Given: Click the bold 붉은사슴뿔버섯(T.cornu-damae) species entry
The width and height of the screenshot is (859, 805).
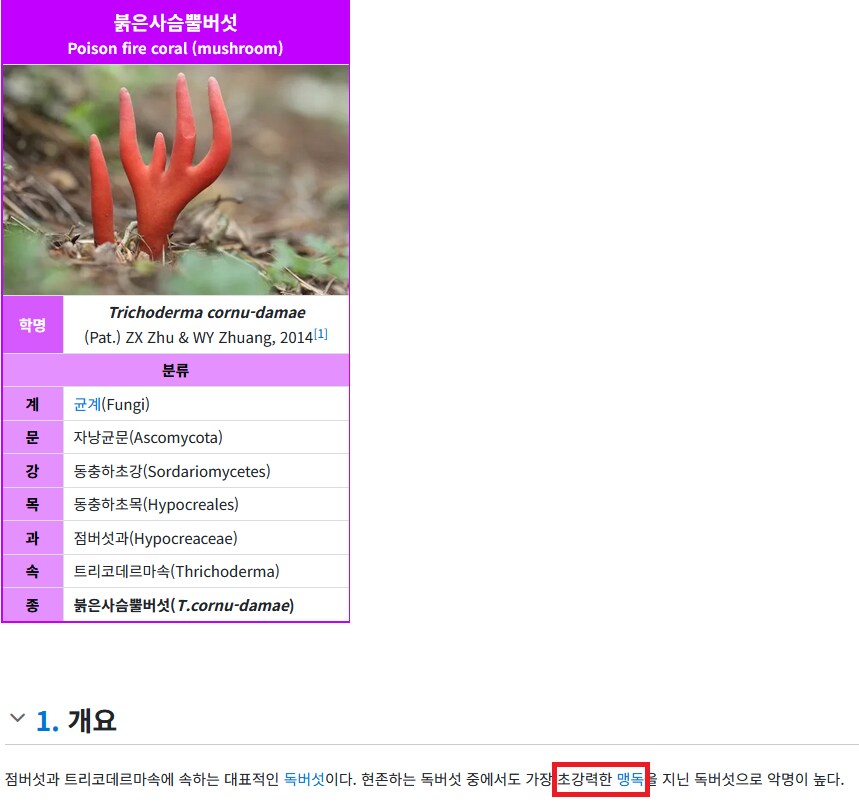Looking at the screenshot, I should pyautogui.click(x=184, y=605).
